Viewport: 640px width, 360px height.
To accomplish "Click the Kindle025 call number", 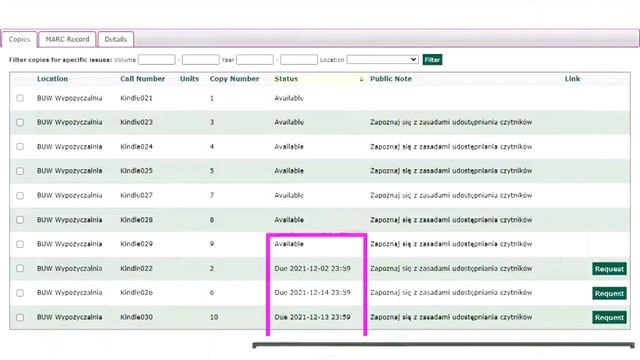I will tap(136, 171).
